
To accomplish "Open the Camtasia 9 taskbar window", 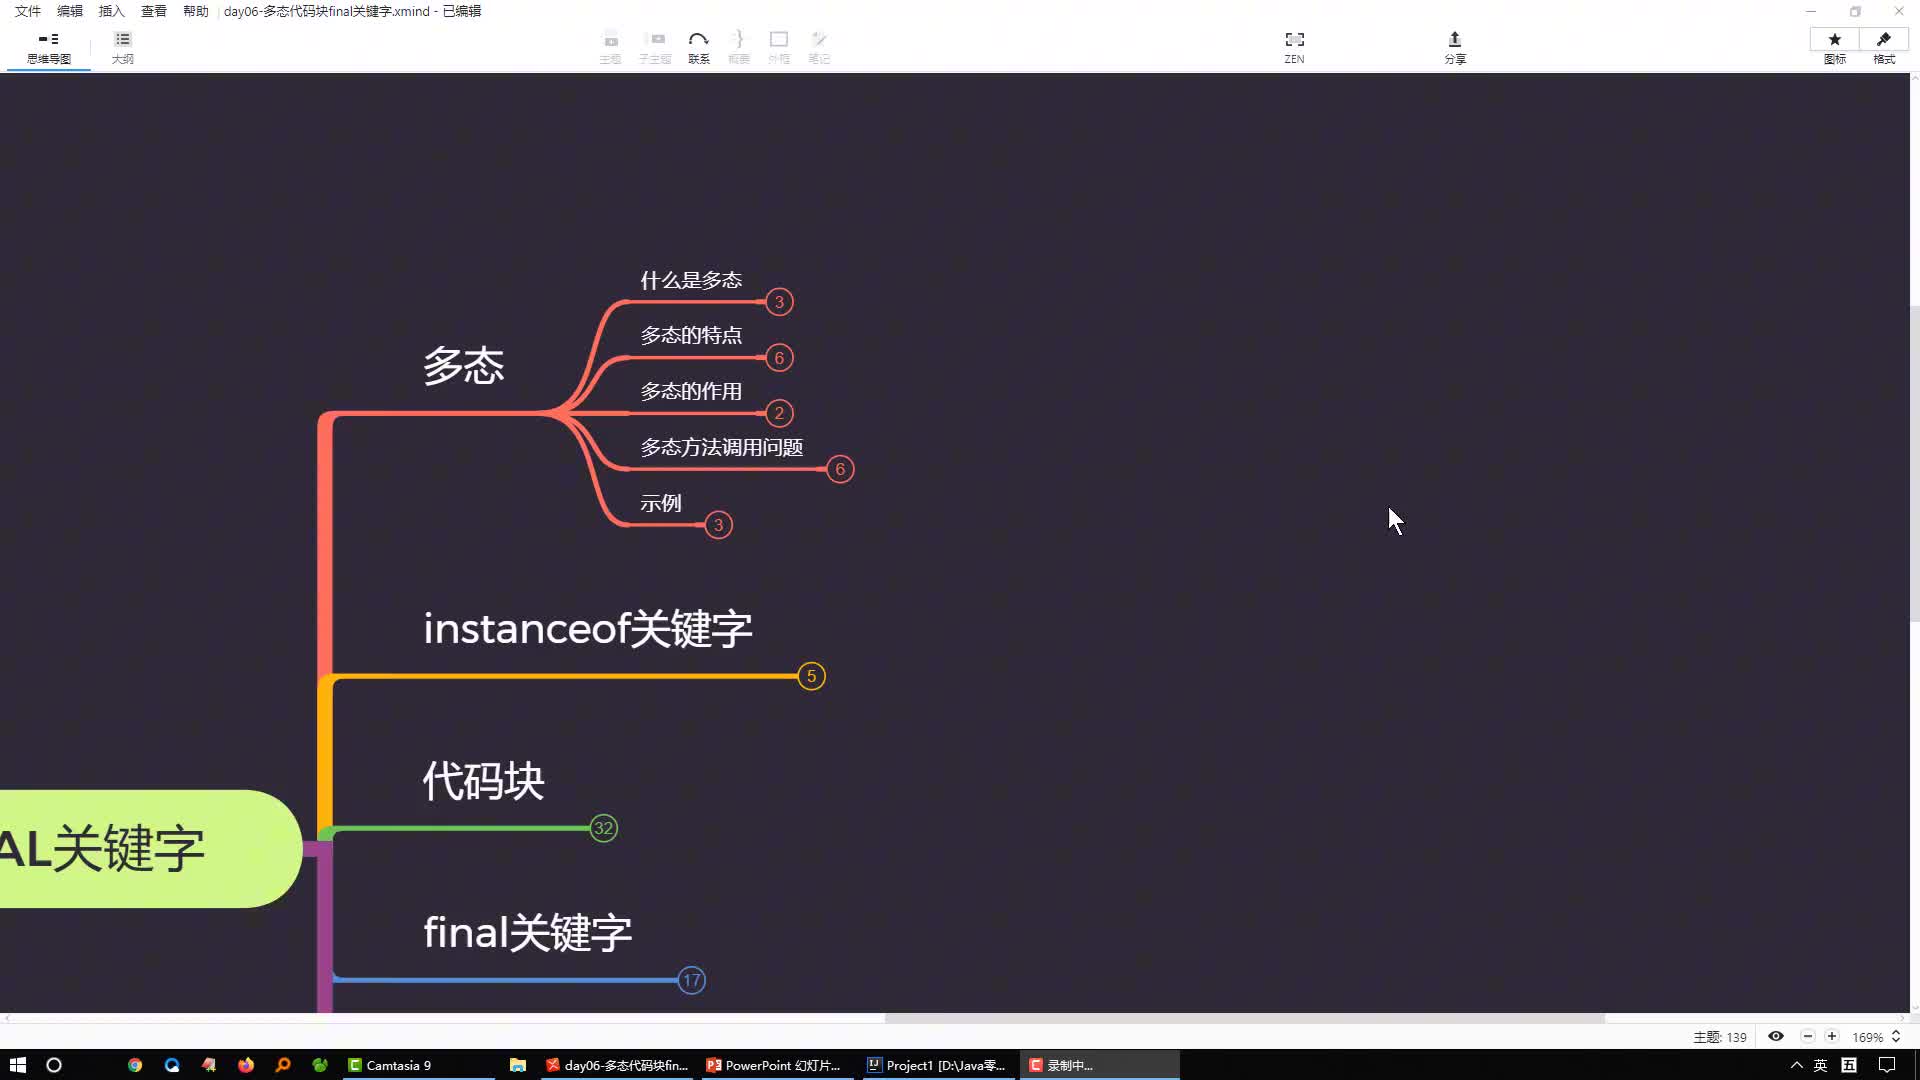I will (418, 1065).
